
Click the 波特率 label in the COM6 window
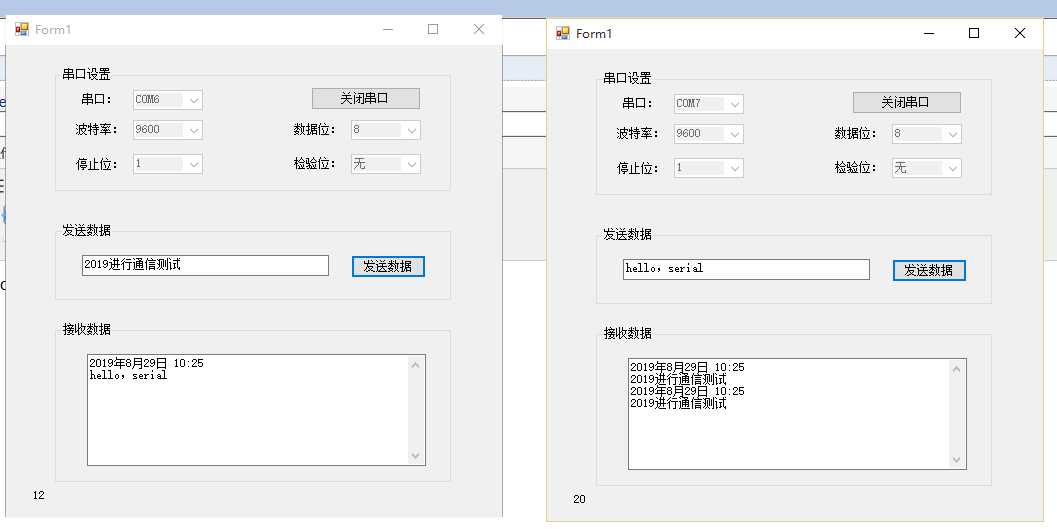point(96,129)
